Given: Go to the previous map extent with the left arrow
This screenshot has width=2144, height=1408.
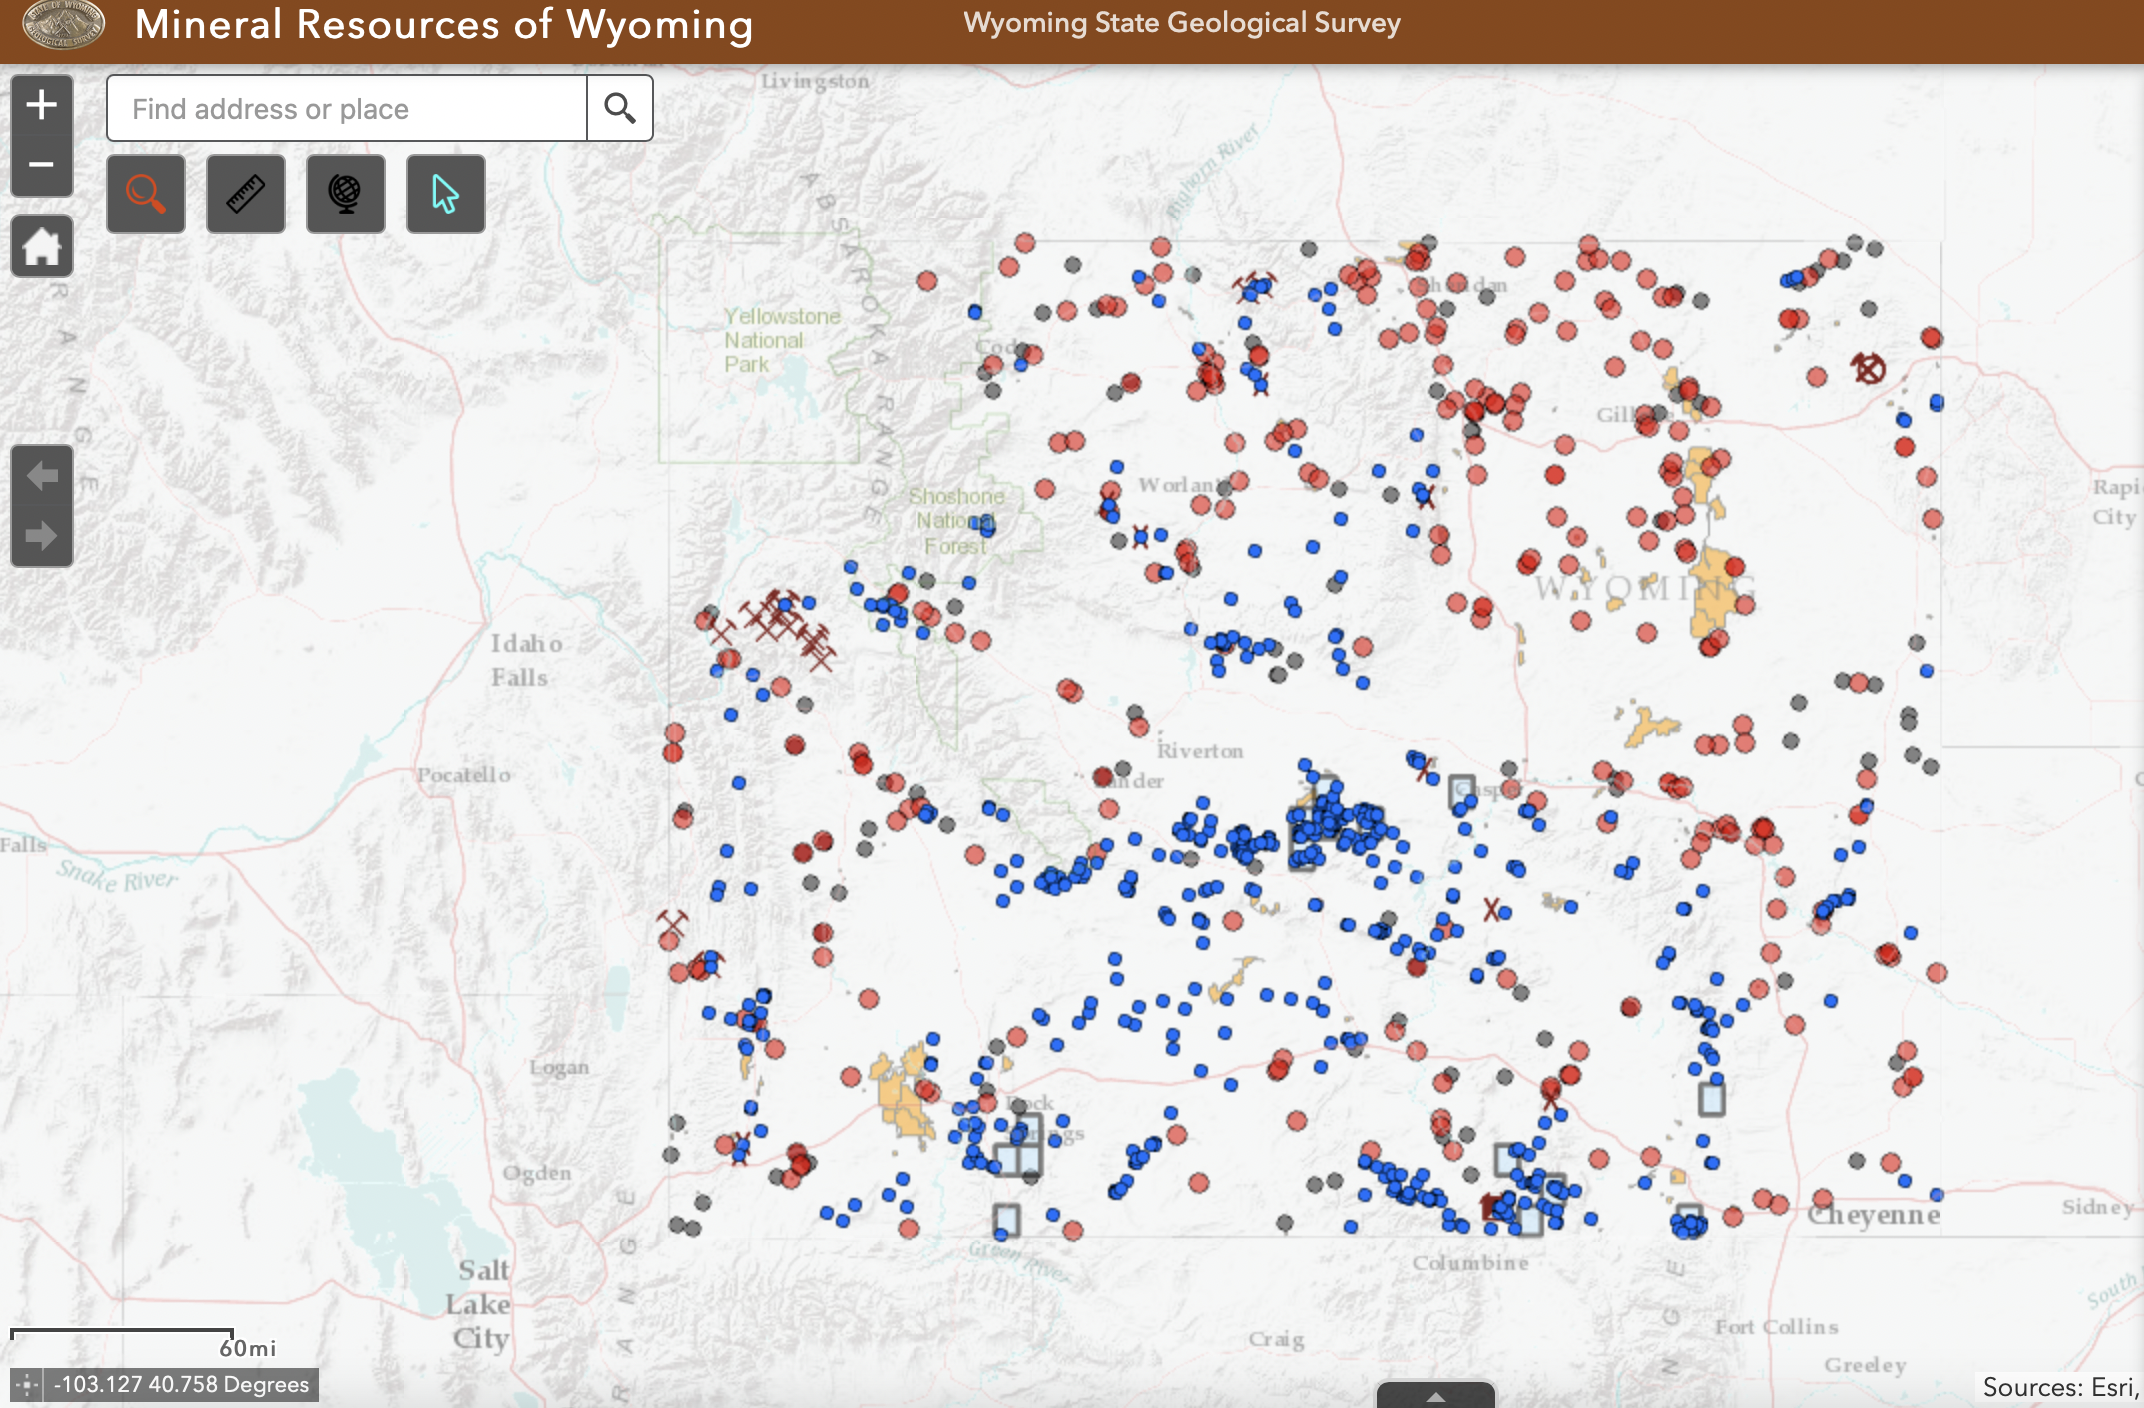Looking at the screenshot, I should pos(41,476).
